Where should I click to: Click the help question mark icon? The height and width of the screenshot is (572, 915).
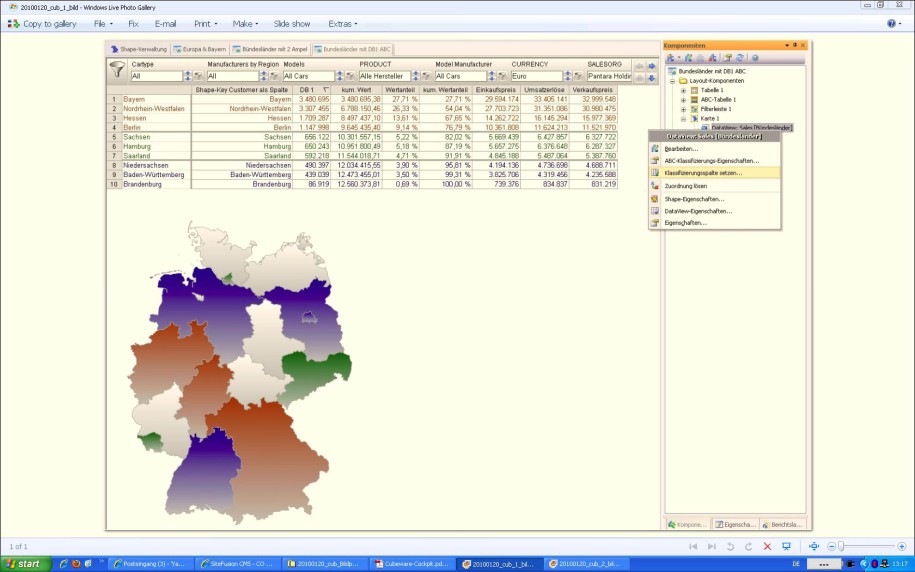point(891,23)
